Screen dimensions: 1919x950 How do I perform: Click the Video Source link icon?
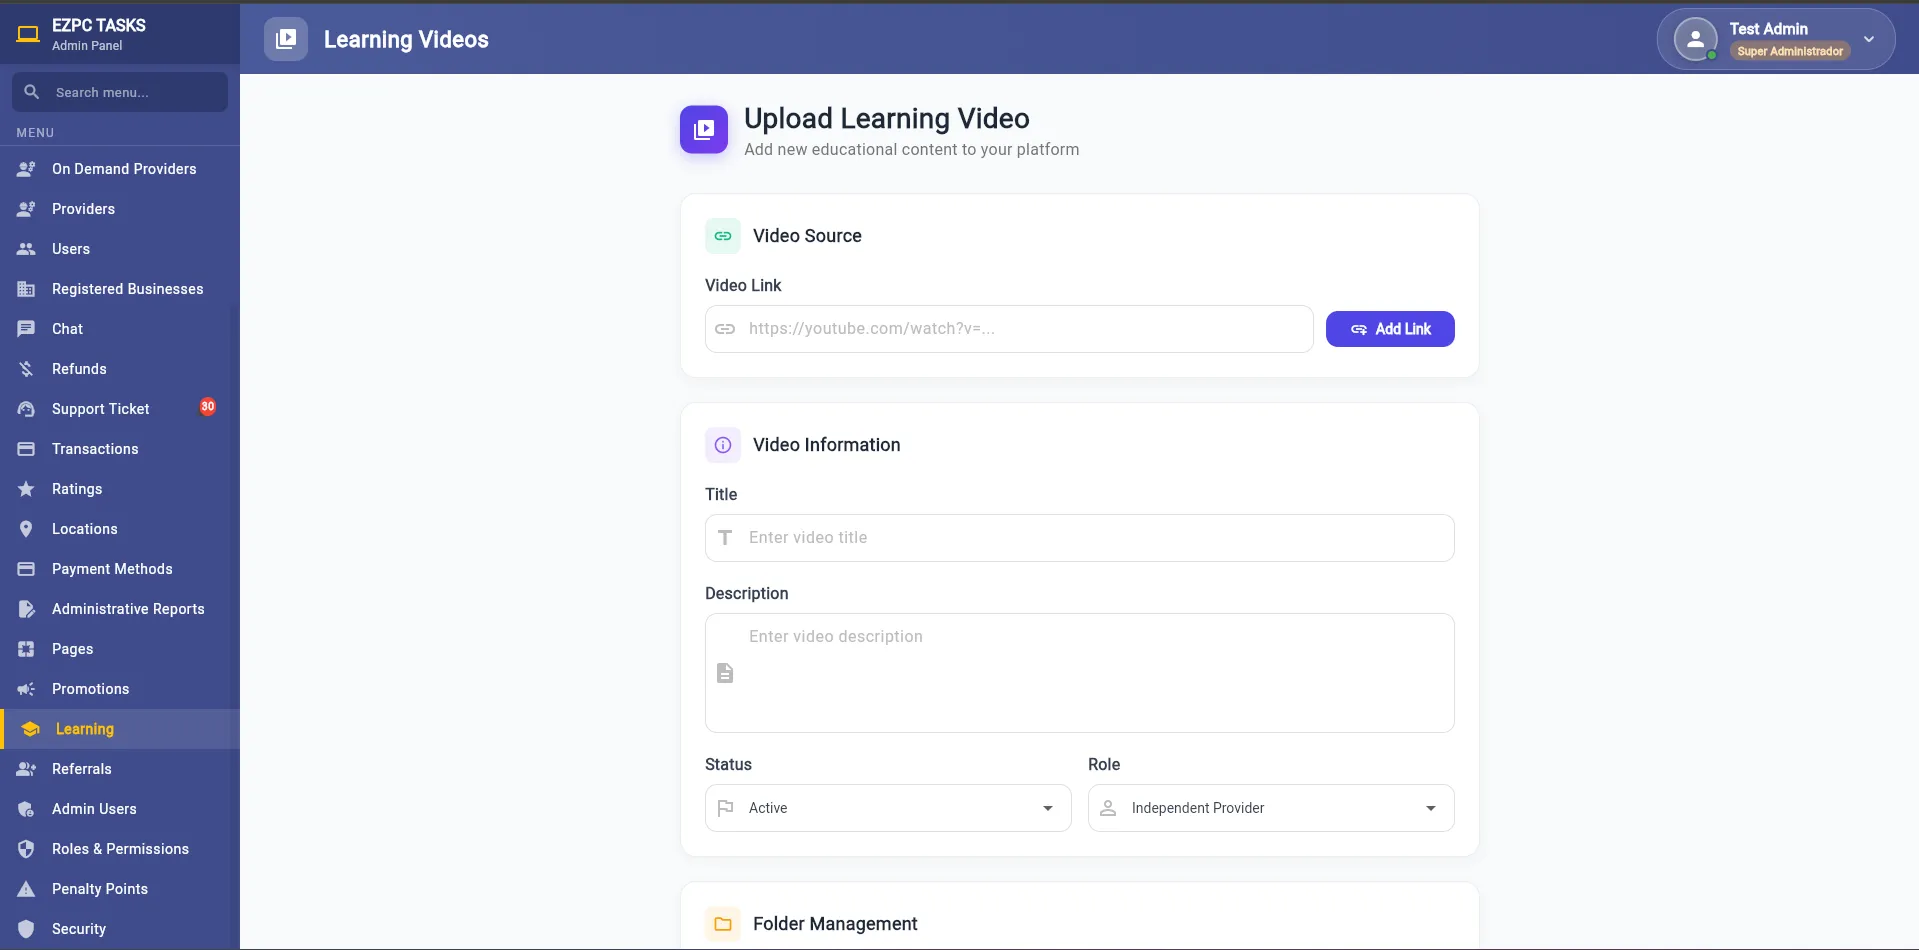click(723, 236)
